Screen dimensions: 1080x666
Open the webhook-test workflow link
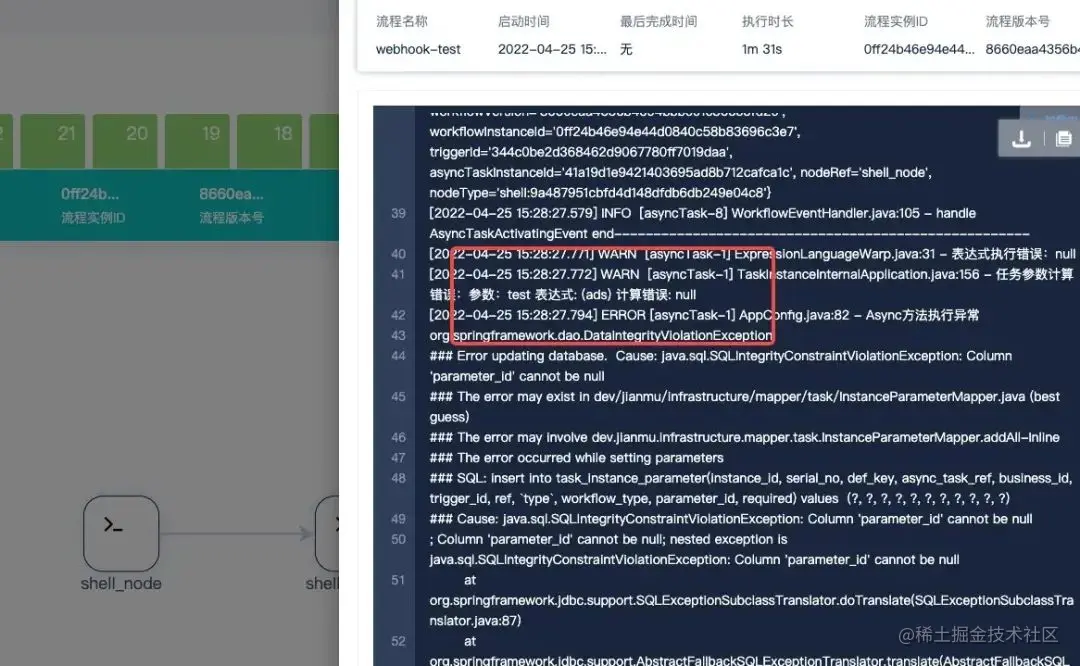pyautogui.click(x=419, y=48)
